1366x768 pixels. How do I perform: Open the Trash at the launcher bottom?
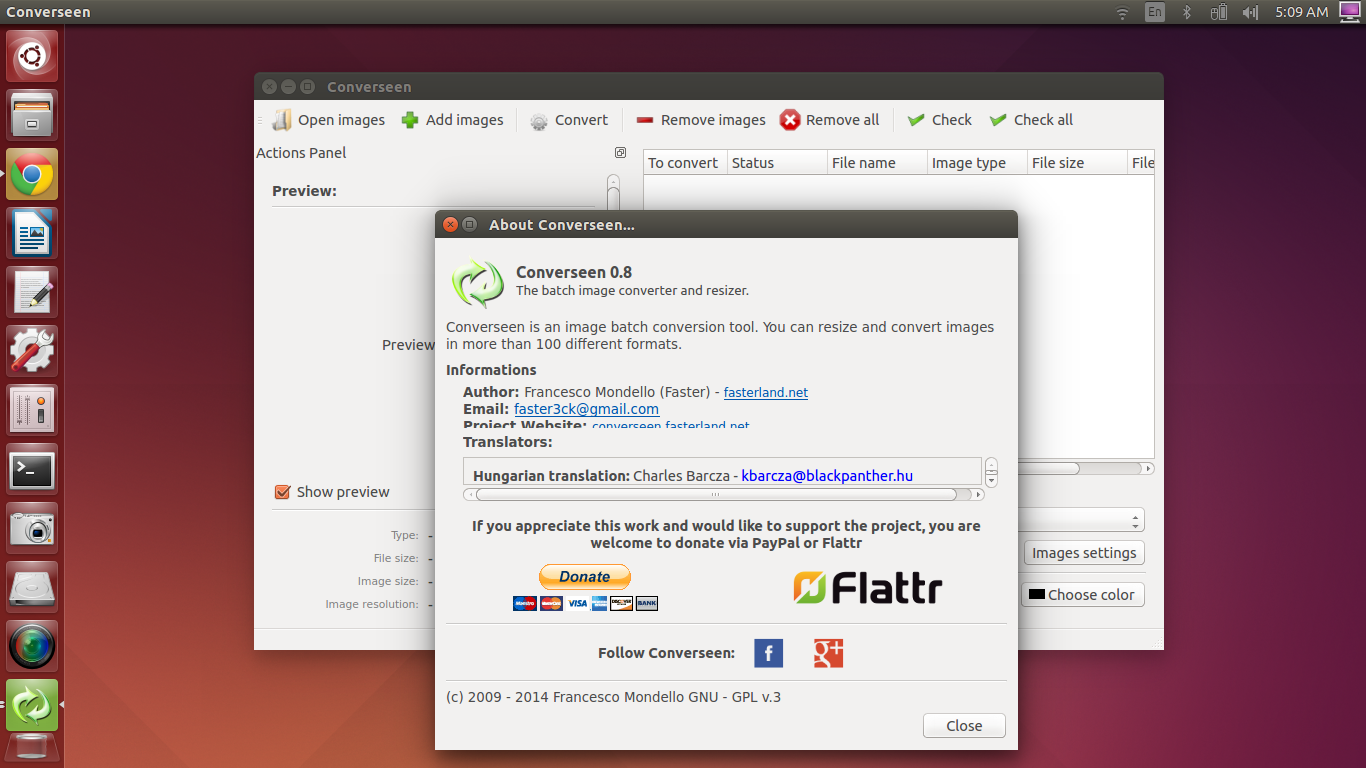[x=32, y=750]
